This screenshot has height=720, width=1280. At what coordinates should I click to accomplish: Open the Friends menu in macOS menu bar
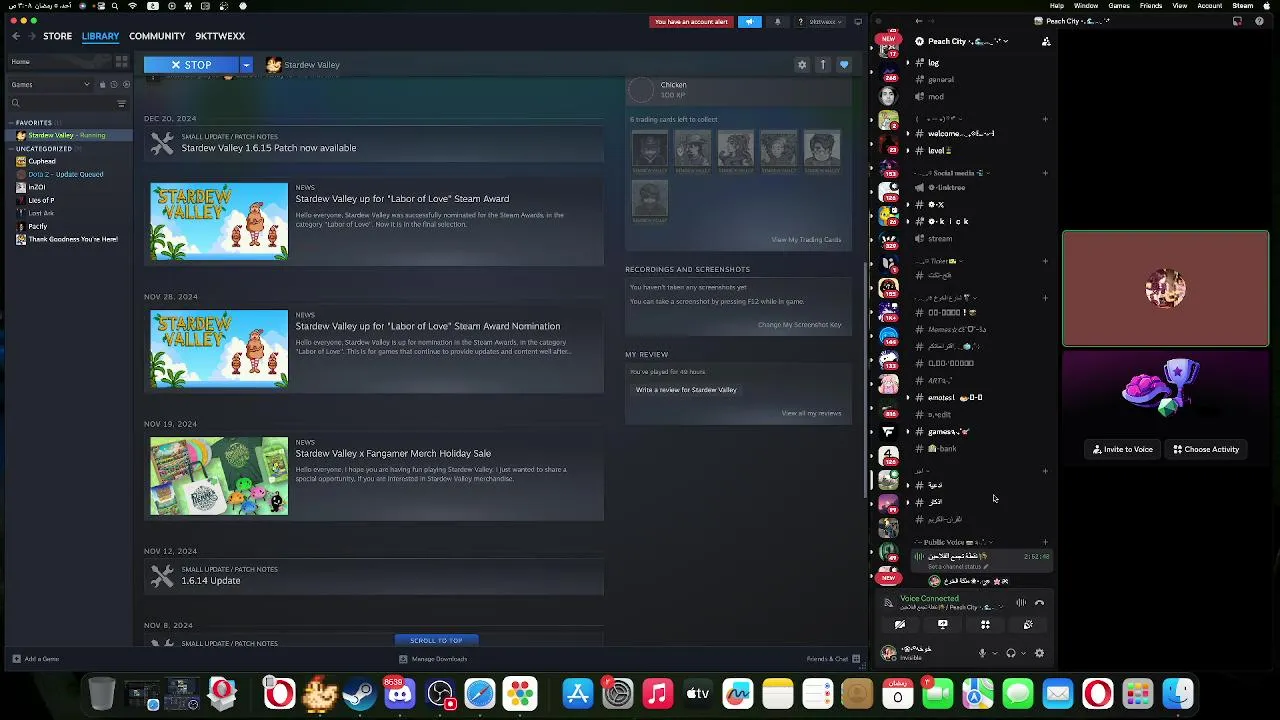tap(1151, 6)
